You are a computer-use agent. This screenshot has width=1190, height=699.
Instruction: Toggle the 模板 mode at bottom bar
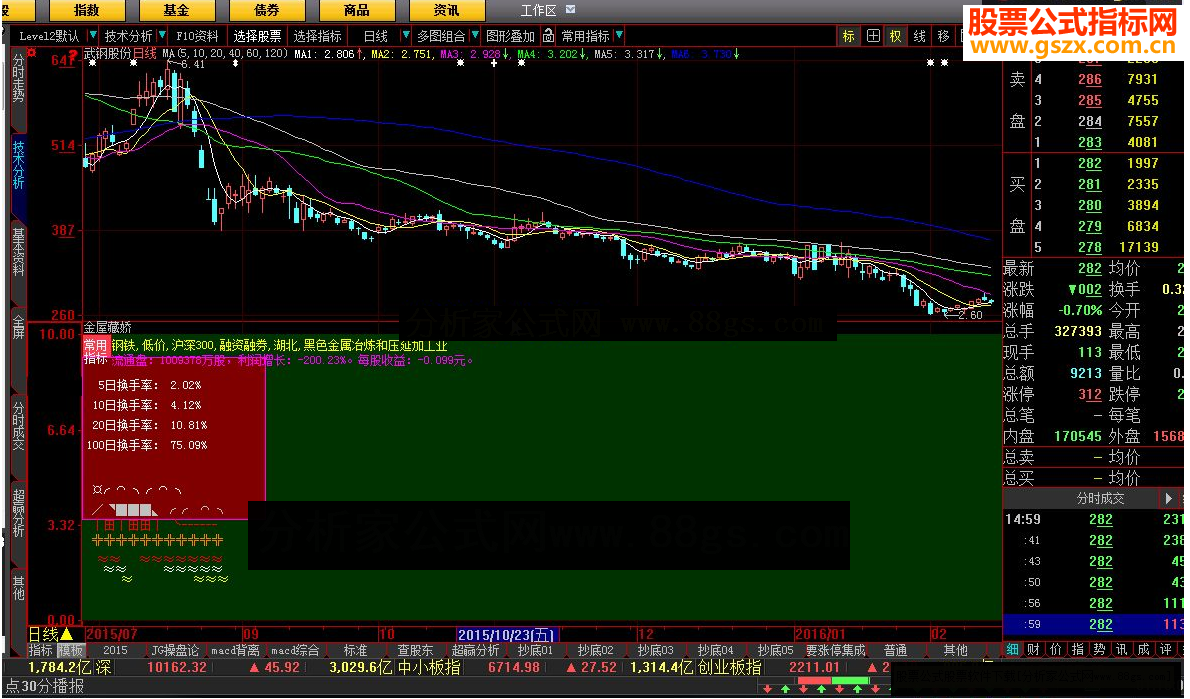pyautogui.click(x=71, y=650)
